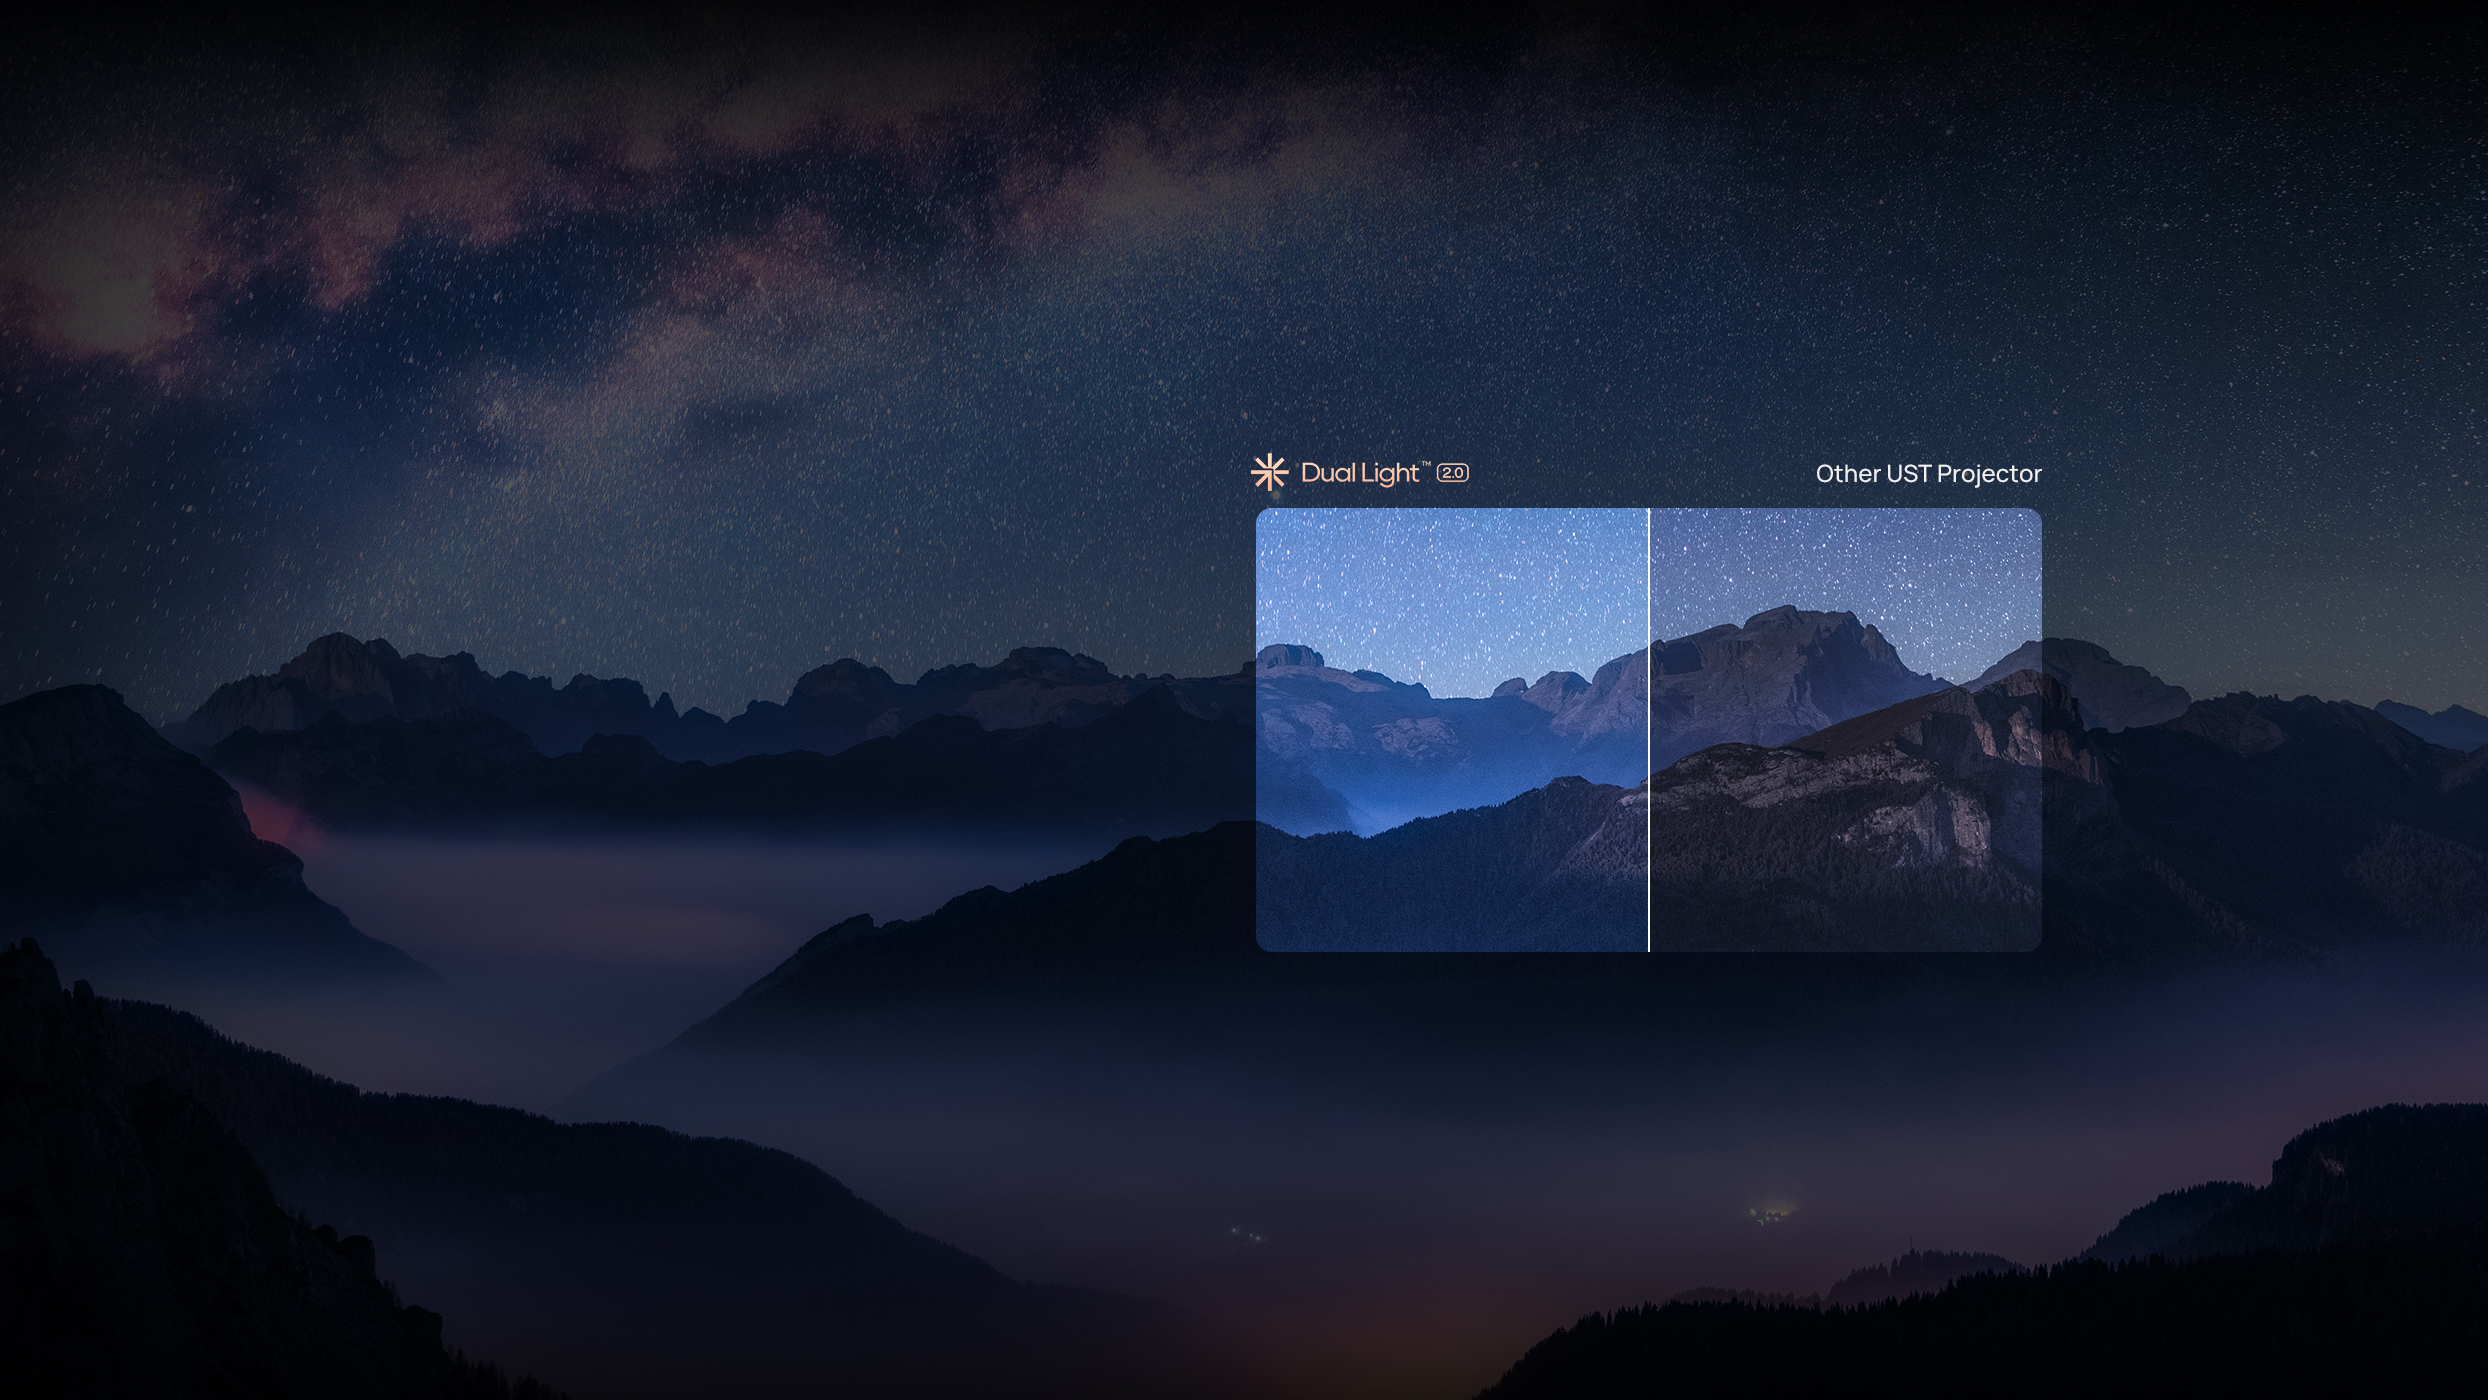The width and height of the screenshot is (2488, 1400).
Task: Click the Dual Light brand text
Action: 1359,473
